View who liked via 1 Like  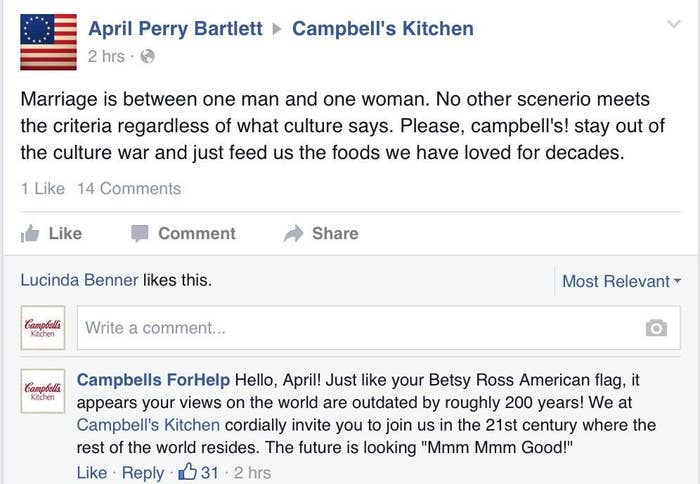pos(42,188)
